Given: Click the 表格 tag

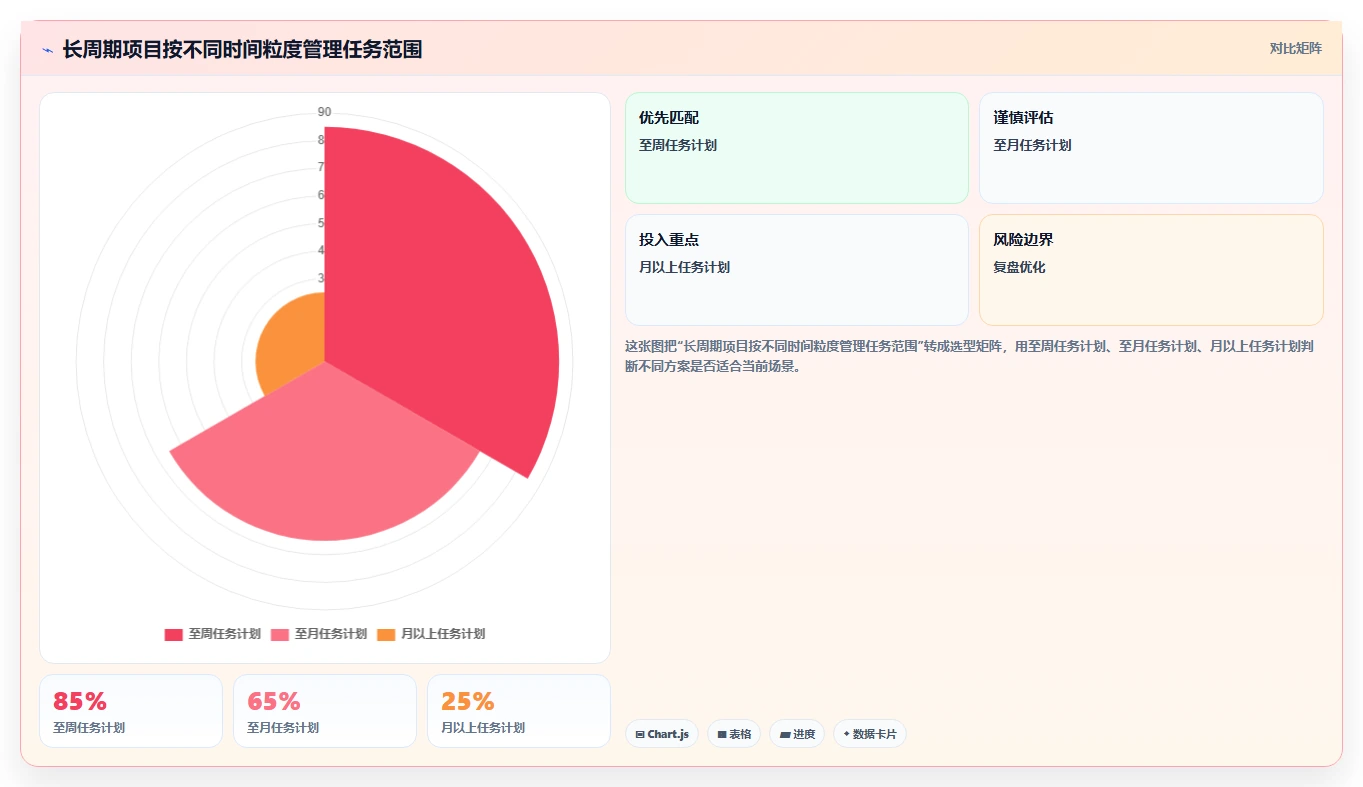Looking at the screenshot, I should [734, 734].
